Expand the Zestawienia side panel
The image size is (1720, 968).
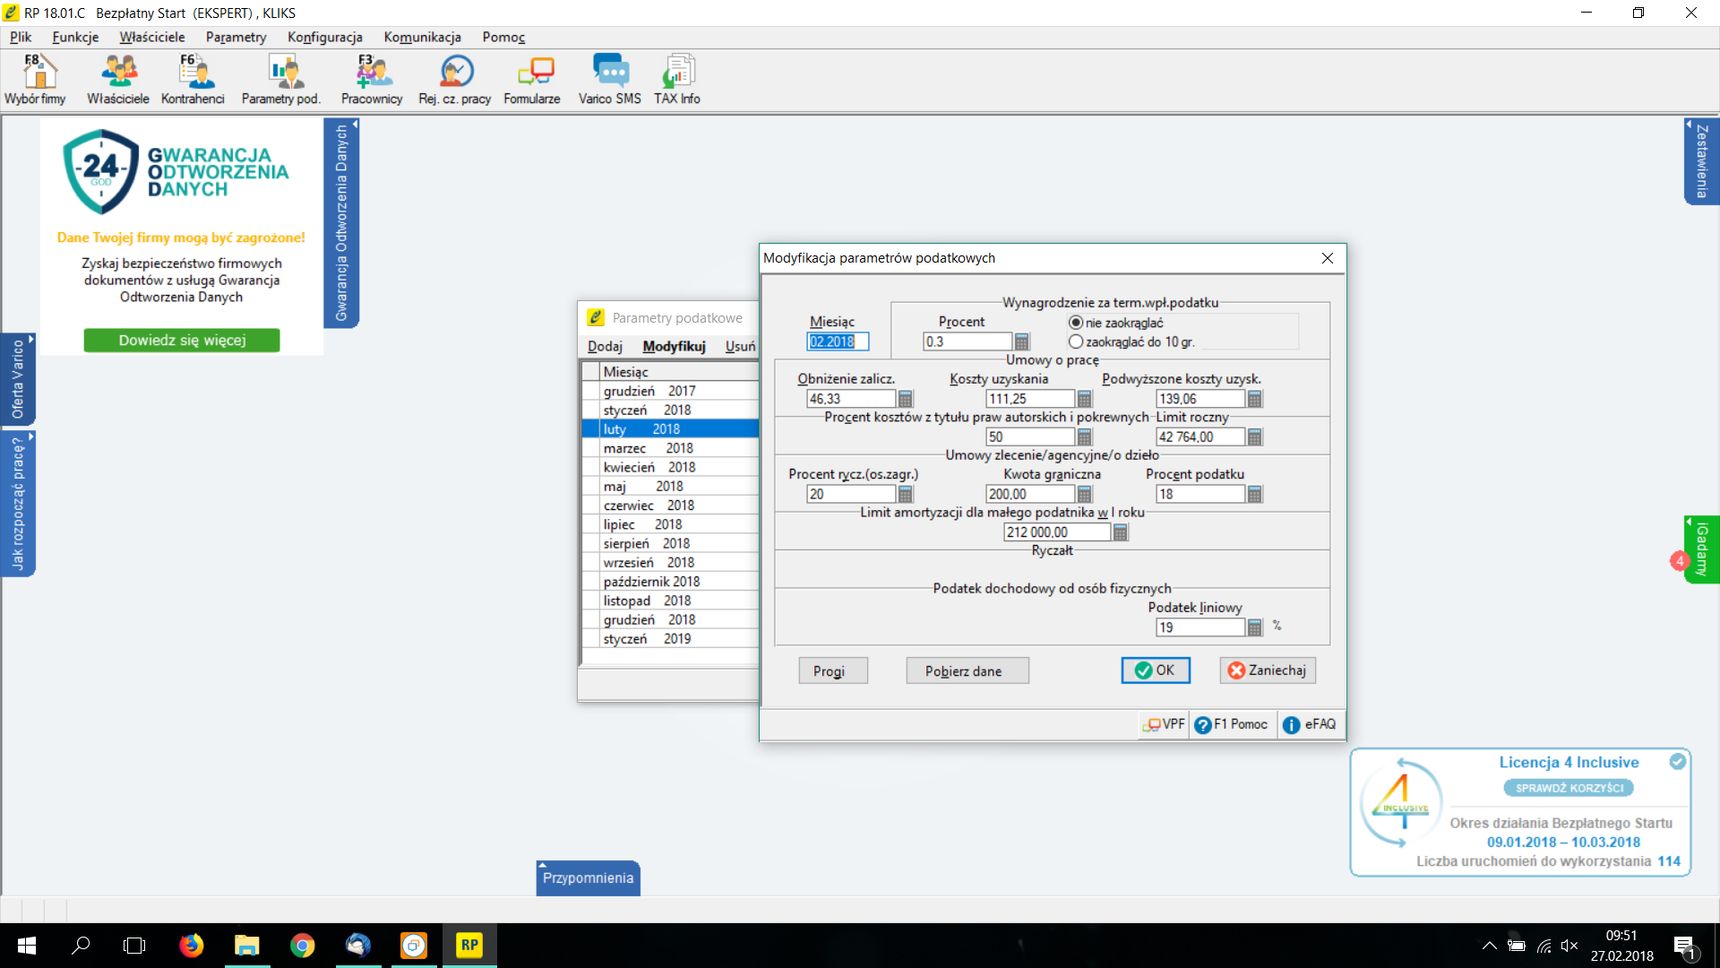click(1702, 161)
